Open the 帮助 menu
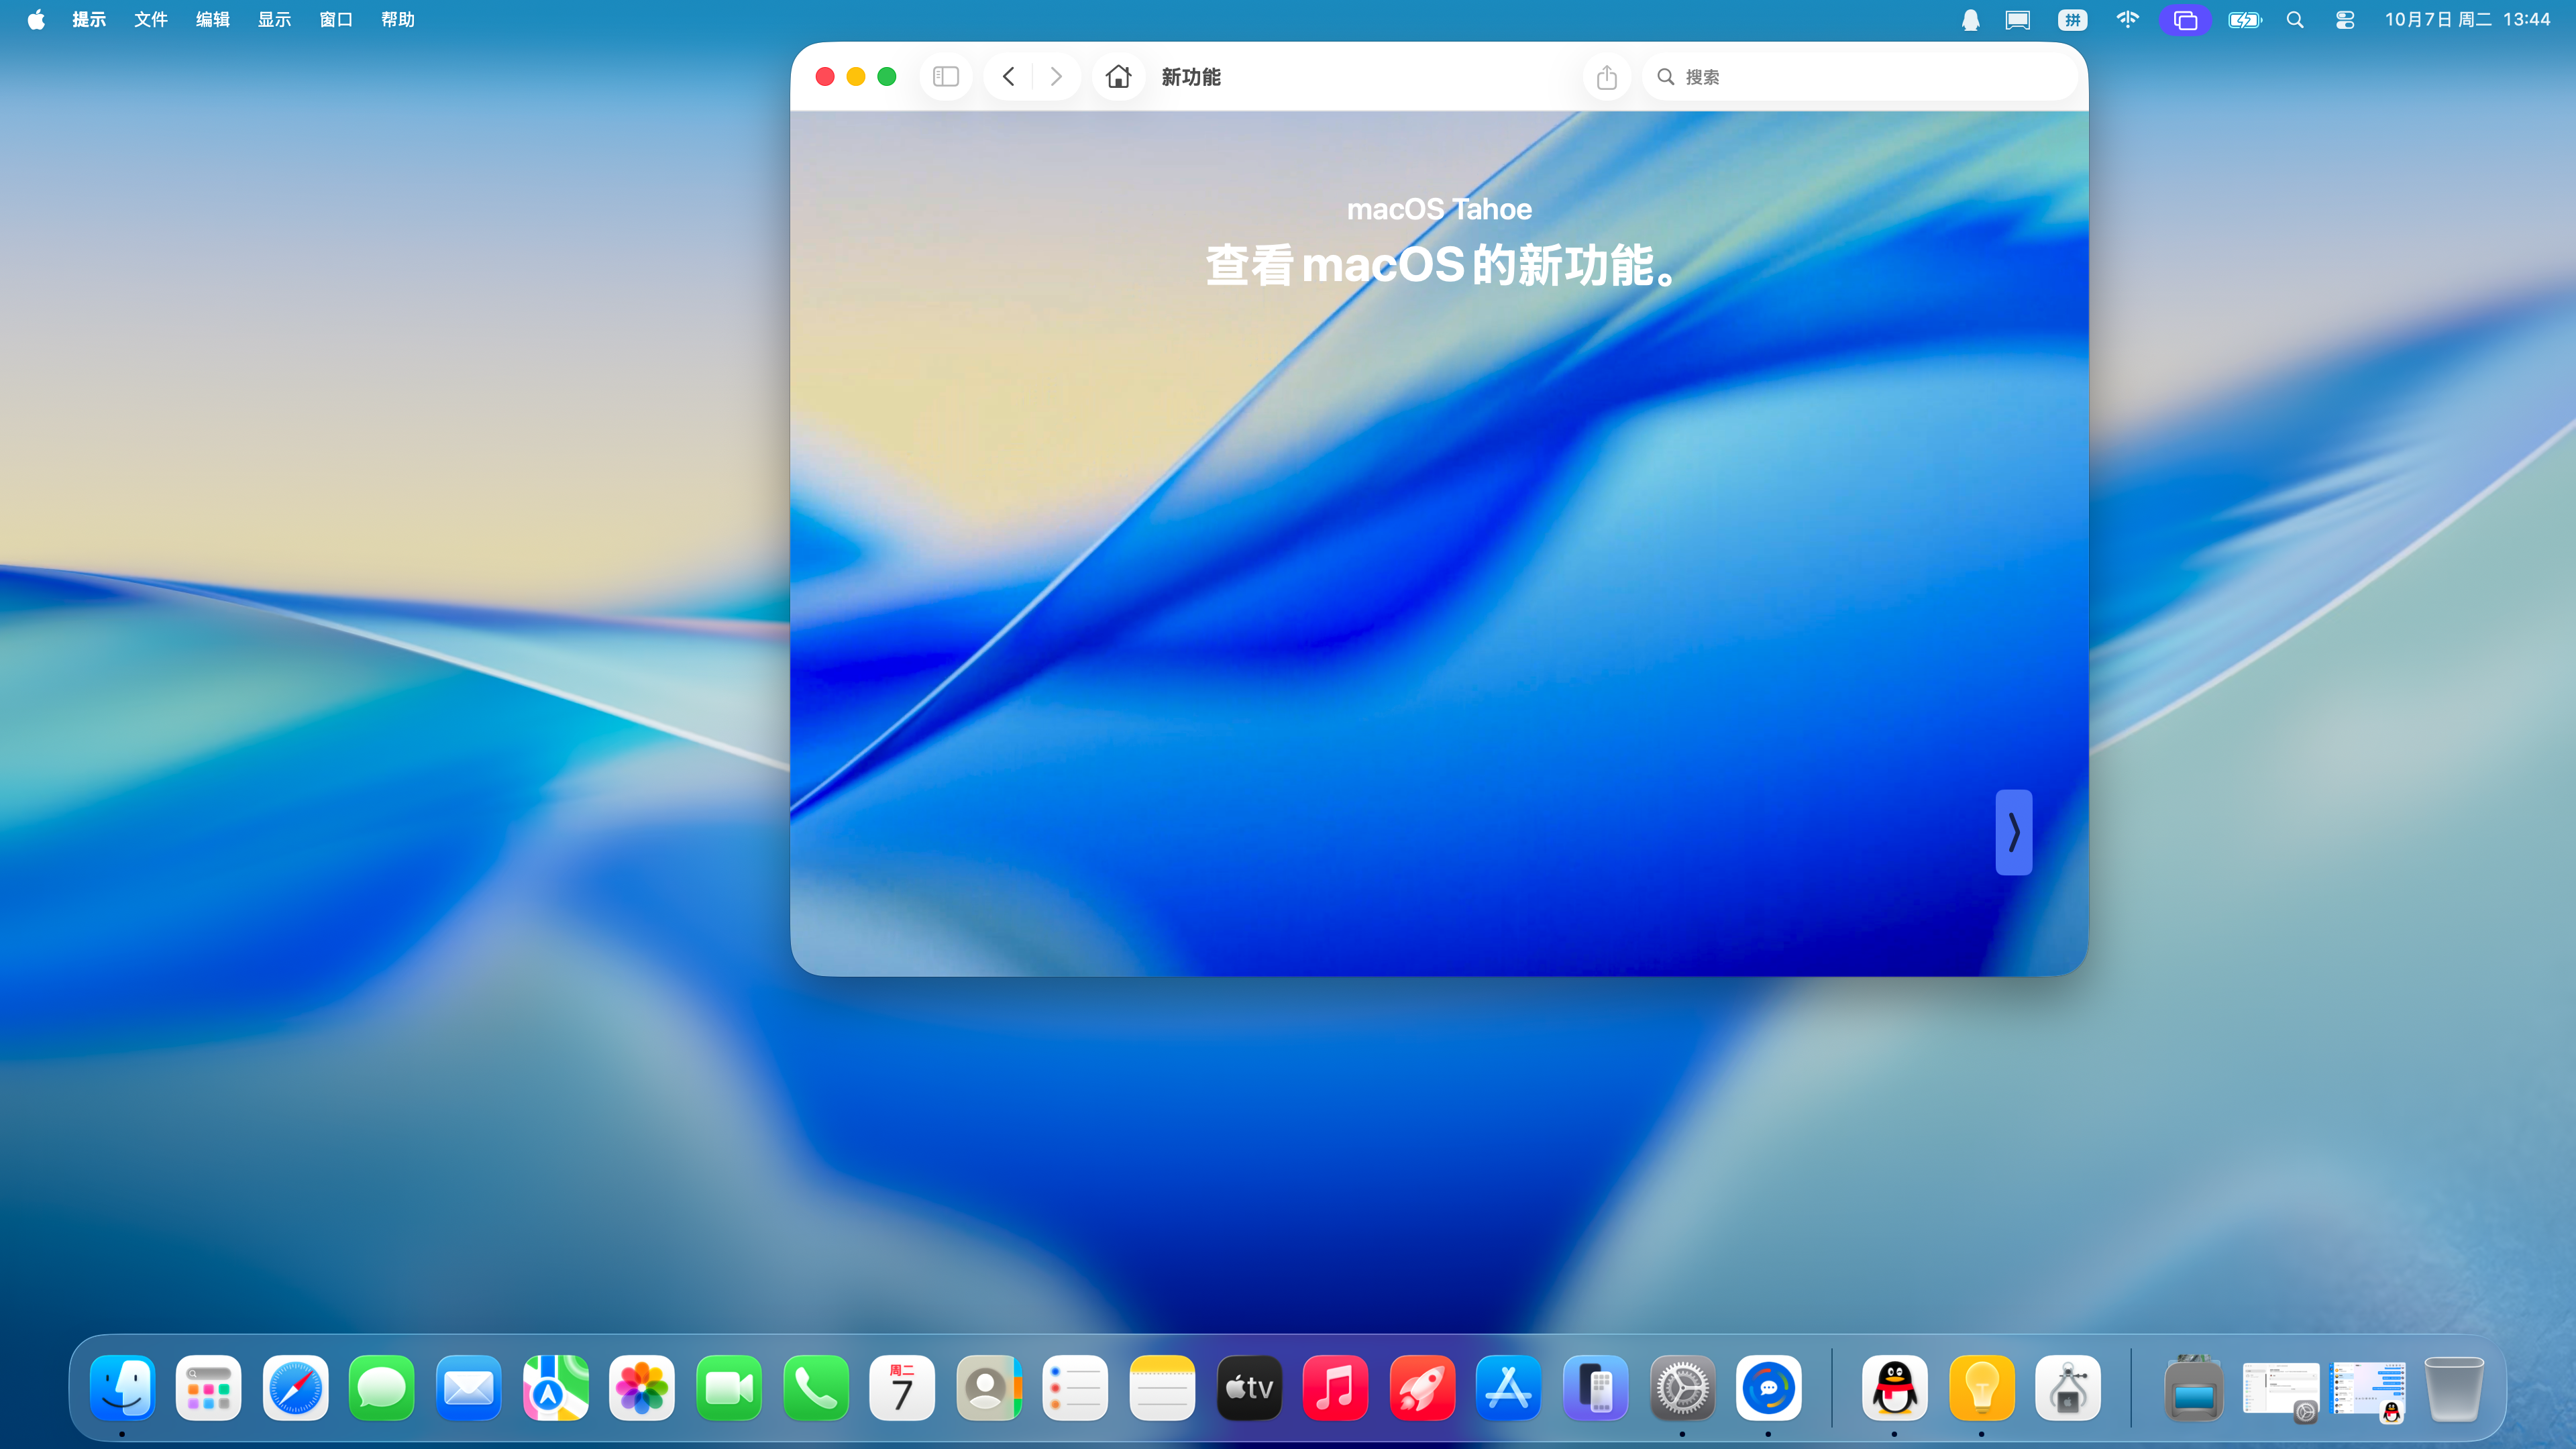 click(397, 20)
